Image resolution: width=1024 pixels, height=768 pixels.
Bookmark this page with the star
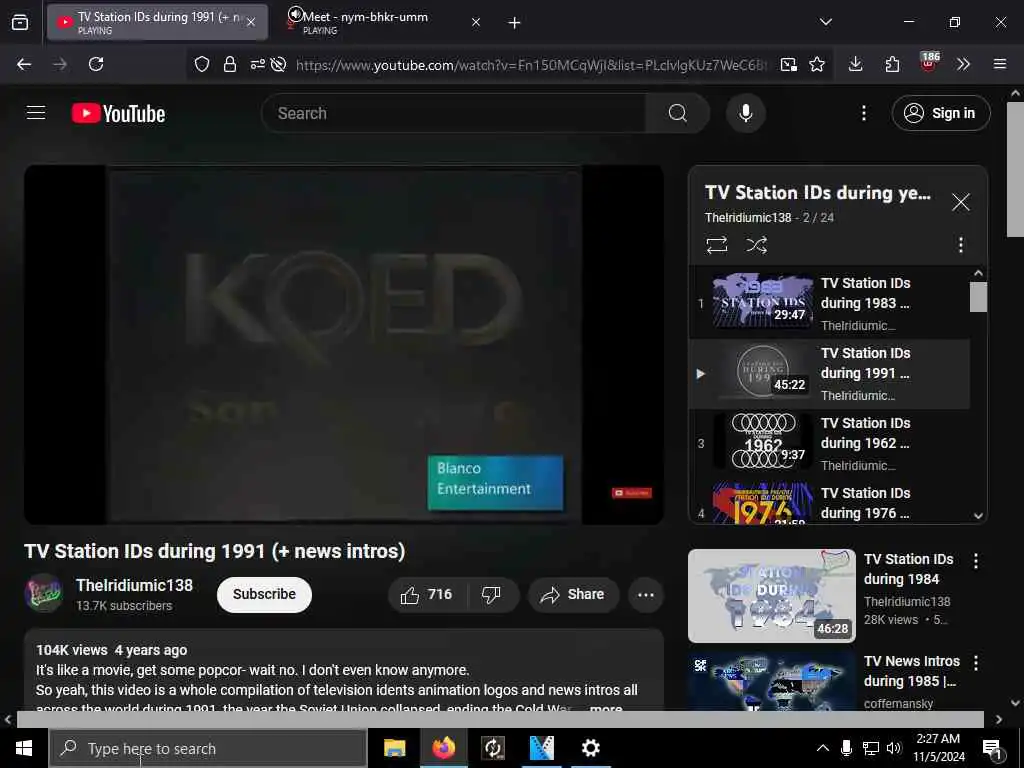click(x=816, y=64)
